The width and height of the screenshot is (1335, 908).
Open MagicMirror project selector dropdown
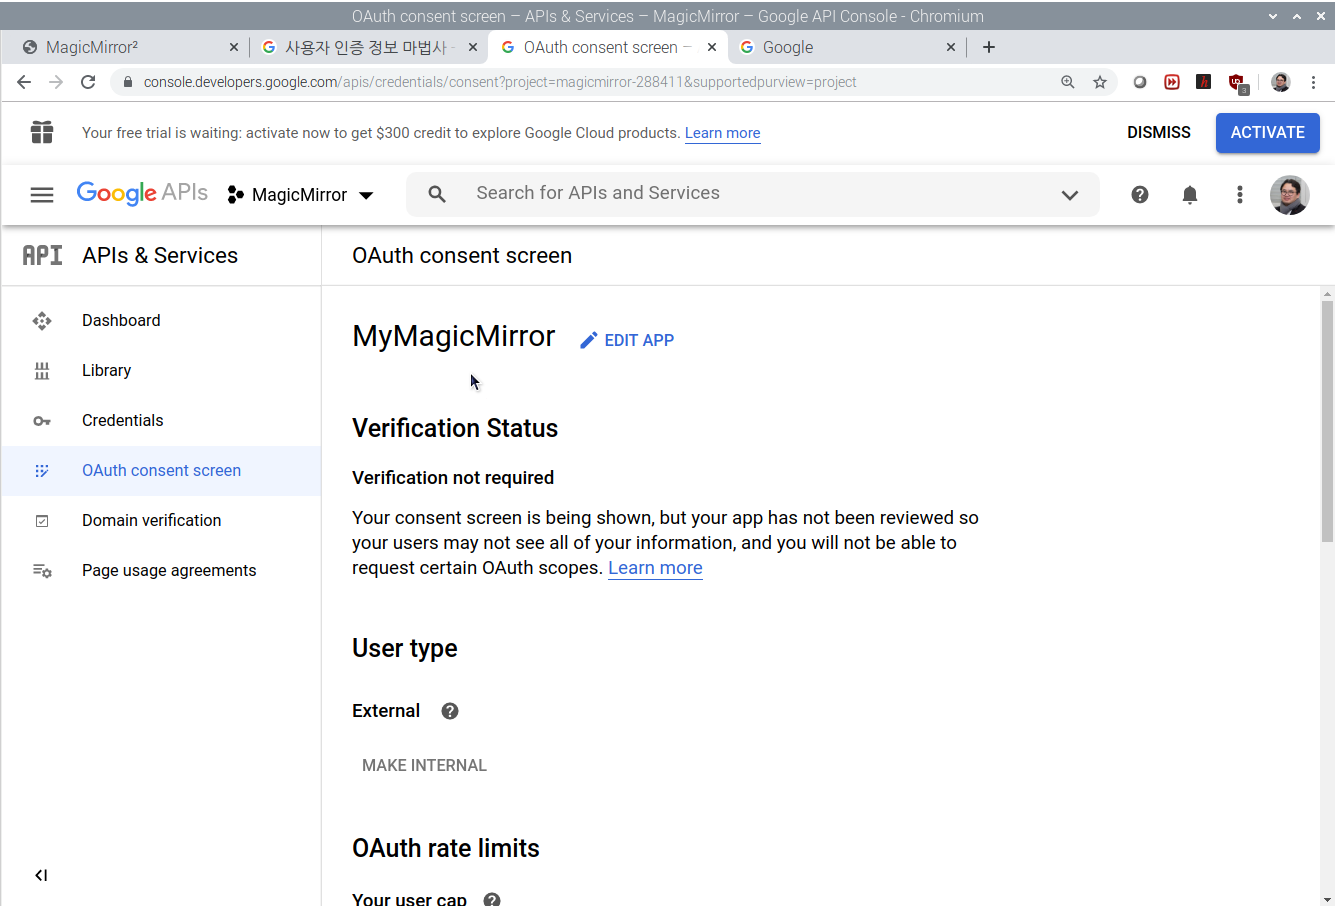[x=300, y=195]
